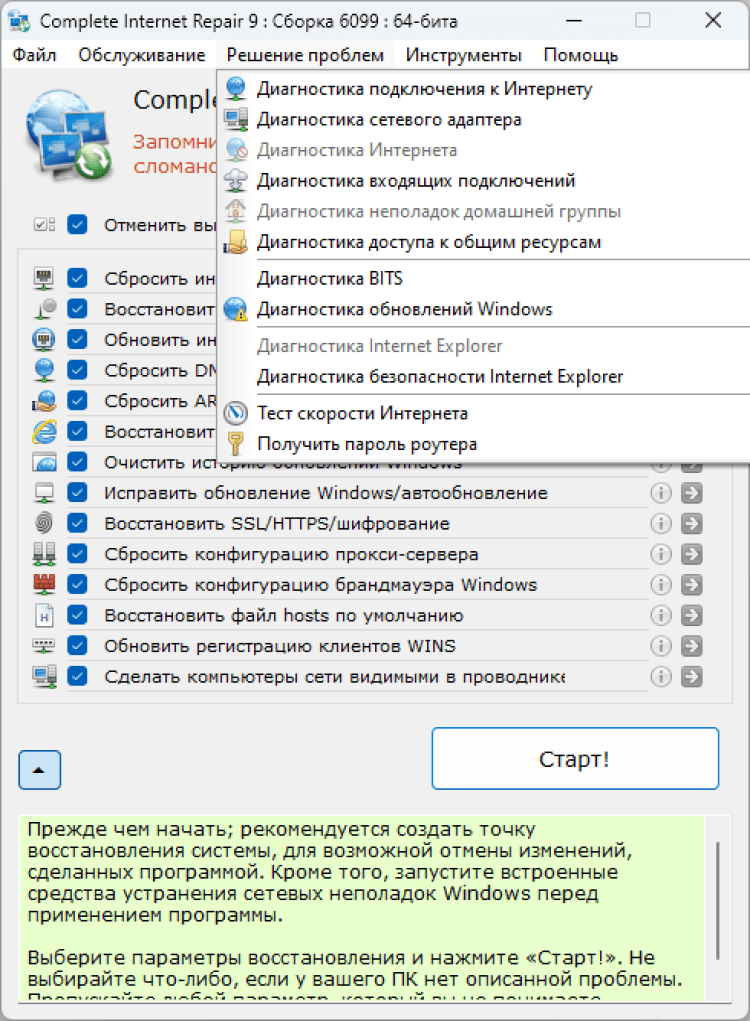Run arrow for Сделать компьютеры сети видимыми
Viewport: 750px width, 1021px height.
coord(691,677)
